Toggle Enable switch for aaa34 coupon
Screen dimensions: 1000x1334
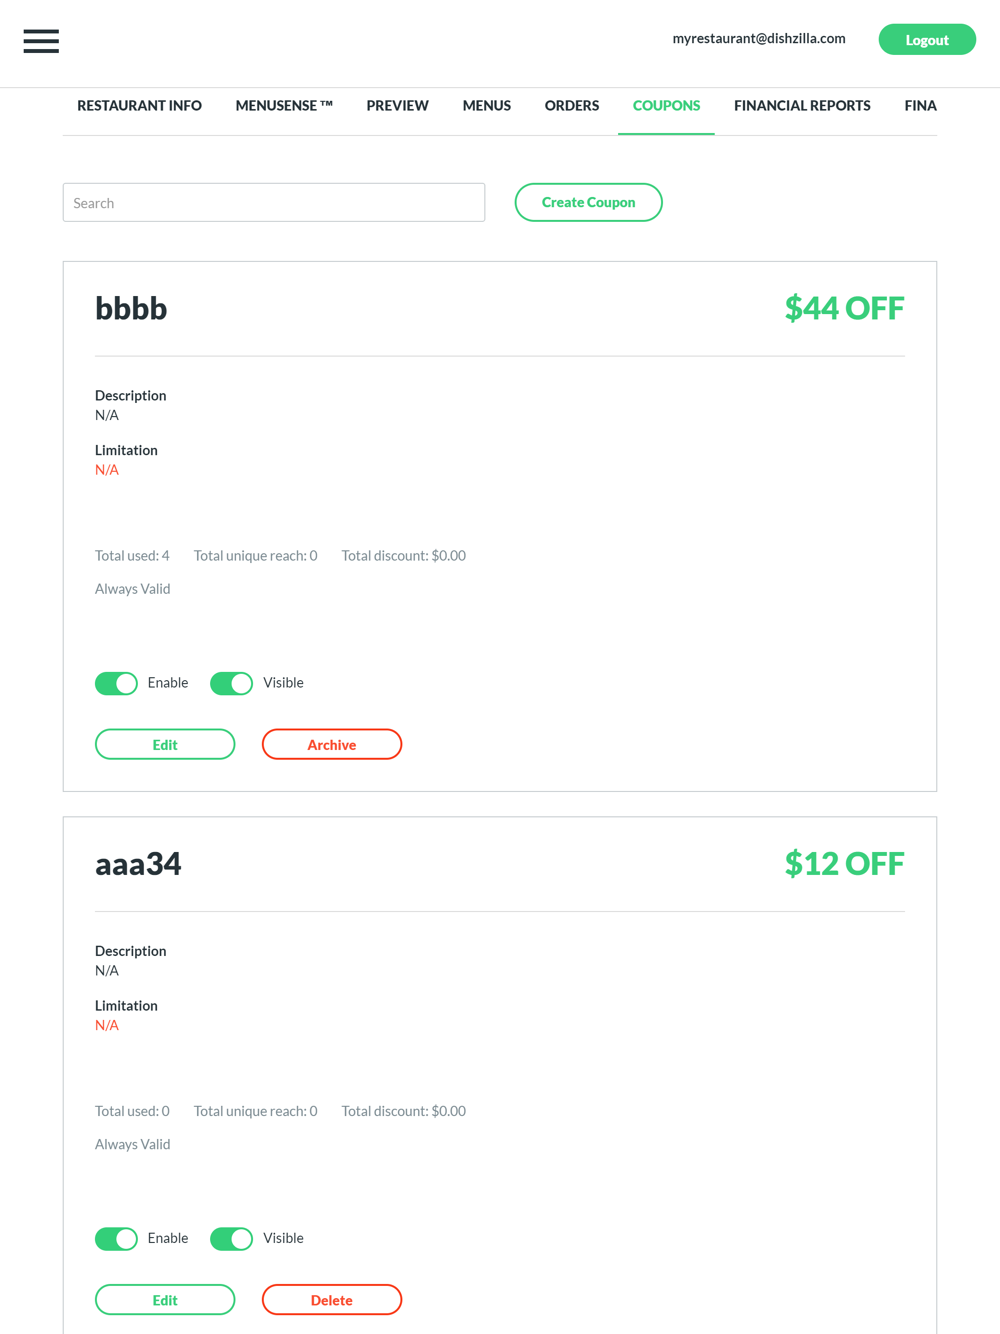click(116, 1238)
